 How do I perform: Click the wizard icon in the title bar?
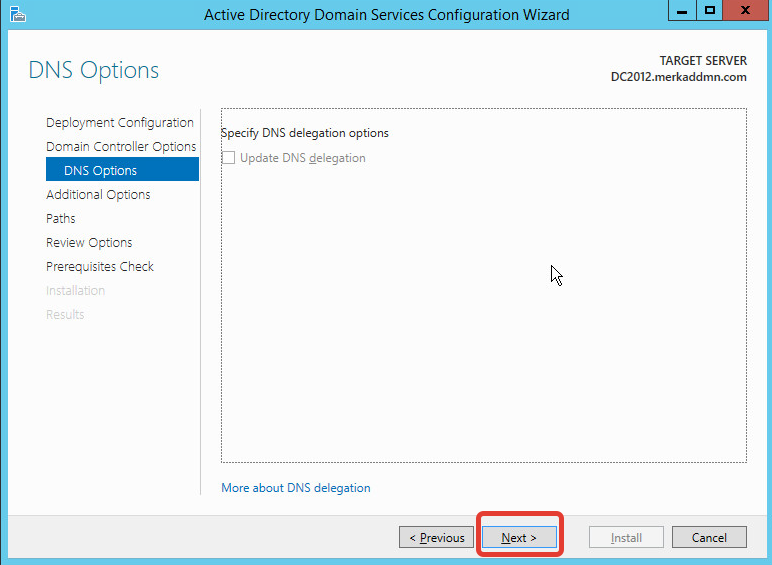(17, 14)
